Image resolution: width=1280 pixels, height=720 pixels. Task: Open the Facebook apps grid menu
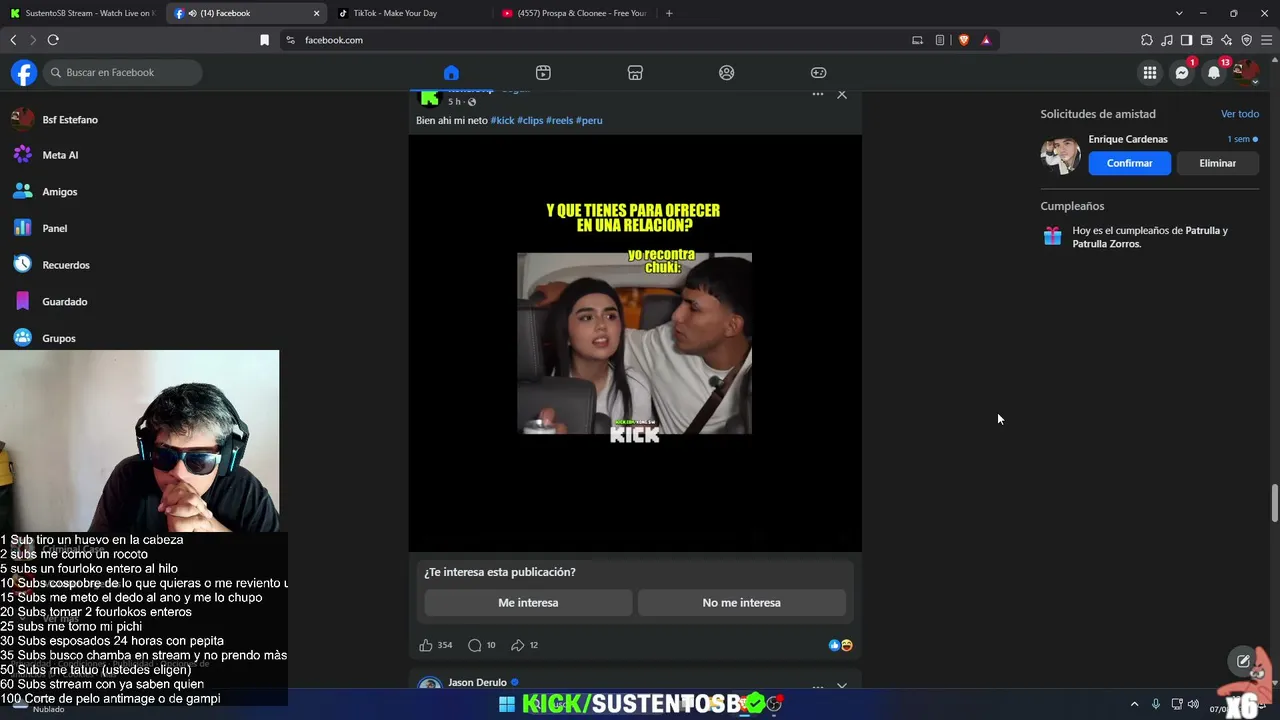[x=1150, y=72]
